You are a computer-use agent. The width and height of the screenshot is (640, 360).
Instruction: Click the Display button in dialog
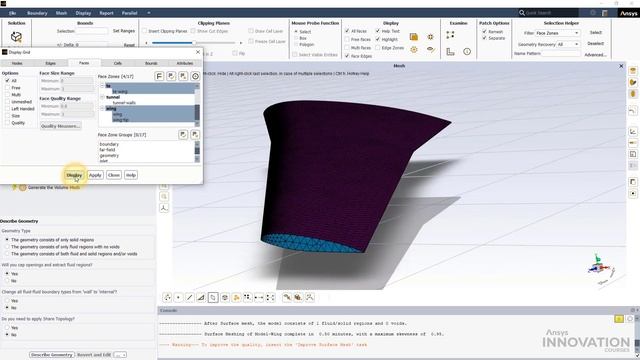point(74,175)
